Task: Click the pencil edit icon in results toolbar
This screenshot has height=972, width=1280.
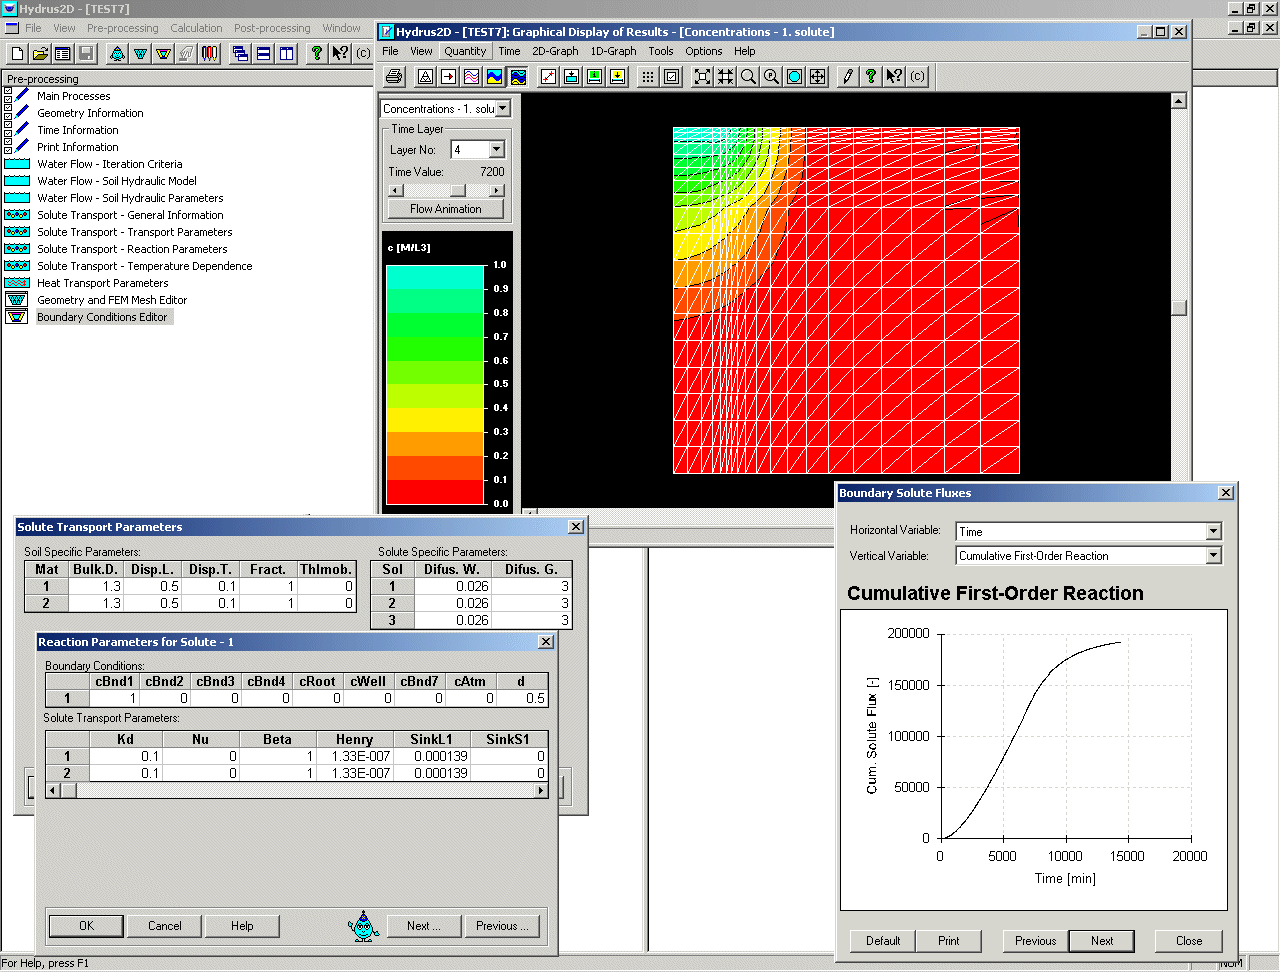Action: (x=848, y=76)
